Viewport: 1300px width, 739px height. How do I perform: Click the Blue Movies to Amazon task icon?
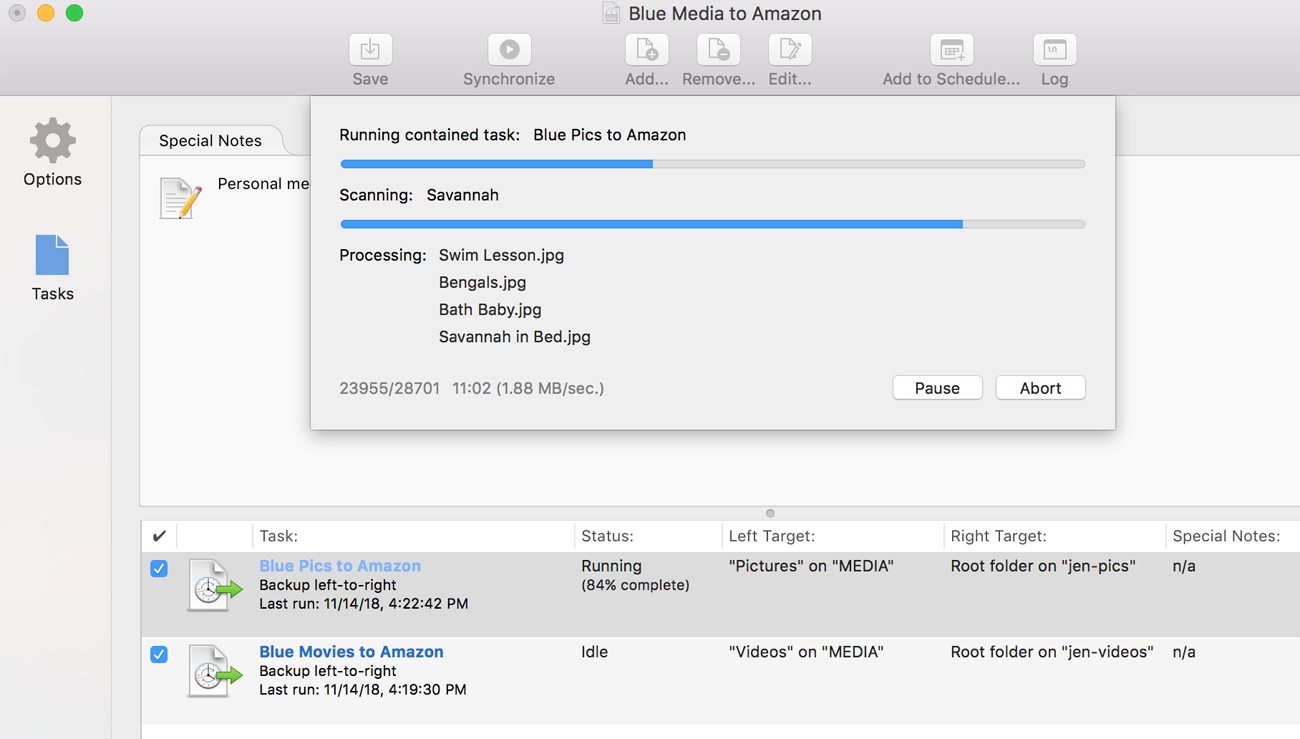pyautogui.click(x=213, y=672)
